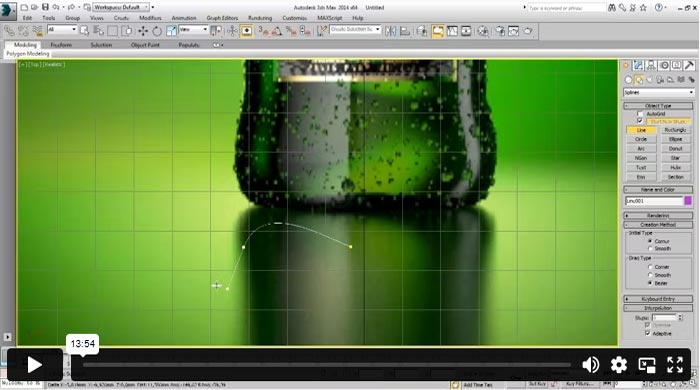Image resolution: width=700 pixels, height=390 pixels.
Task: Toggle the Spinner Snap icon
Action: tap(305, 31)
